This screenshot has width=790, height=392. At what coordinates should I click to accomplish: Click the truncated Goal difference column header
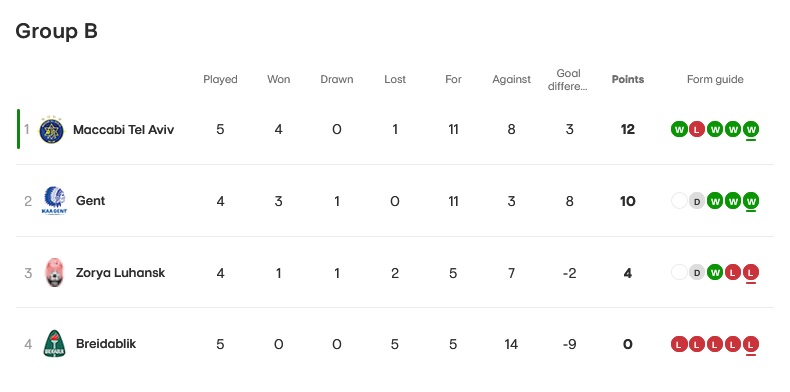tap(569, 80)
